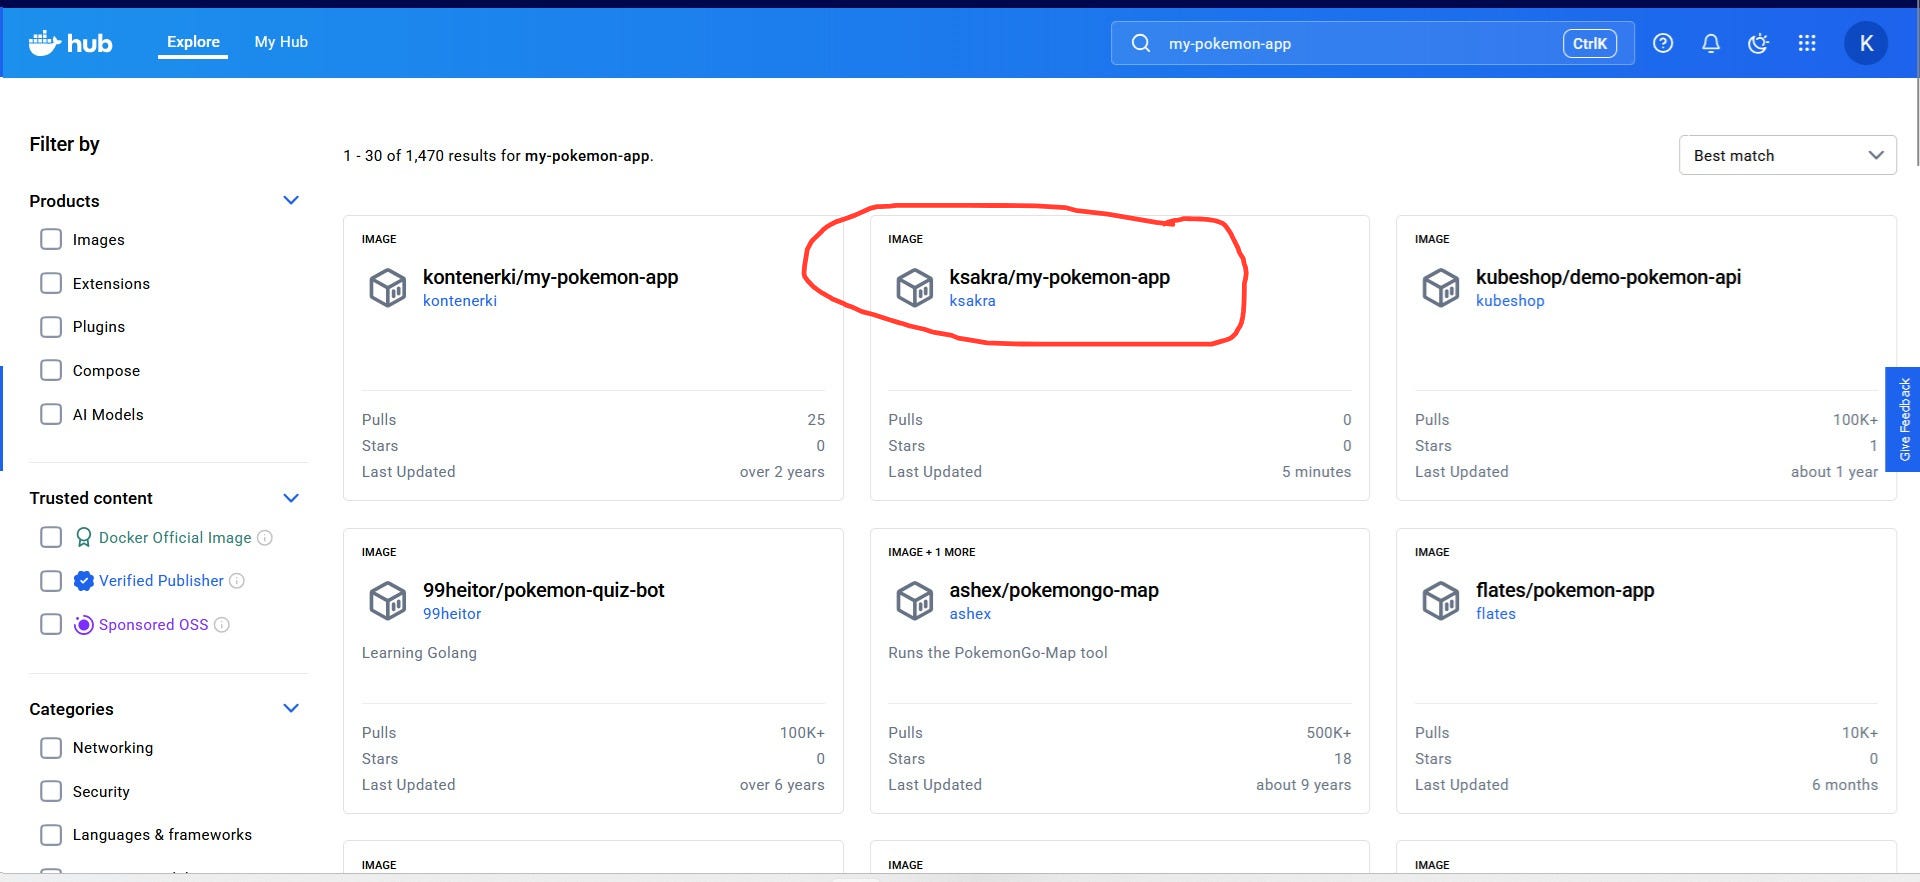Viewport: 1920px width, 882px height.
Task: Visit the kontenerki publisher link
Action: [460, 301]
